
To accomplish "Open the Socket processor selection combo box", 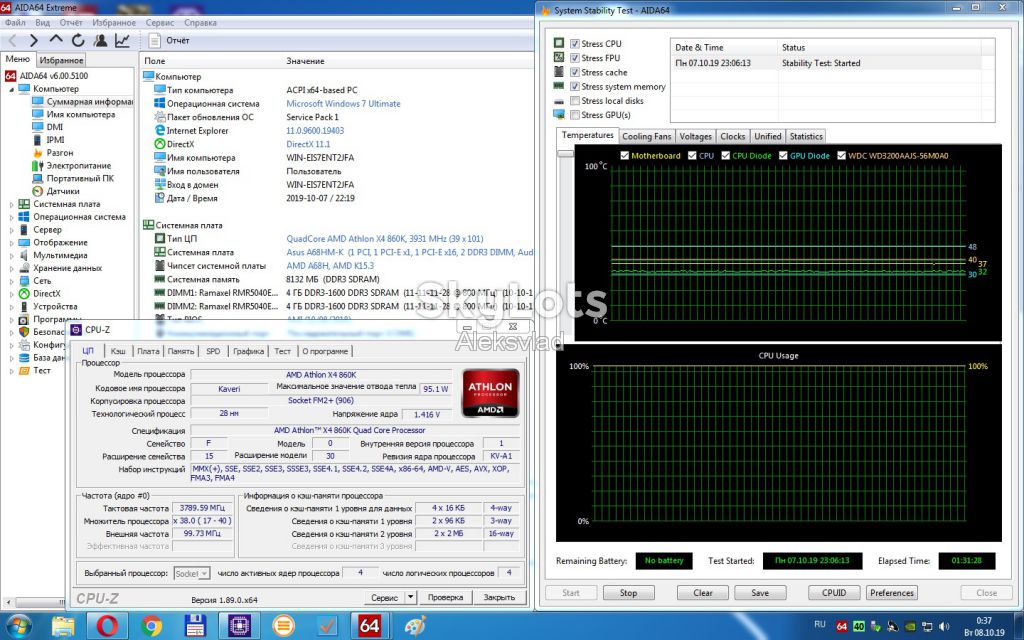I will (x=191, y=573).
